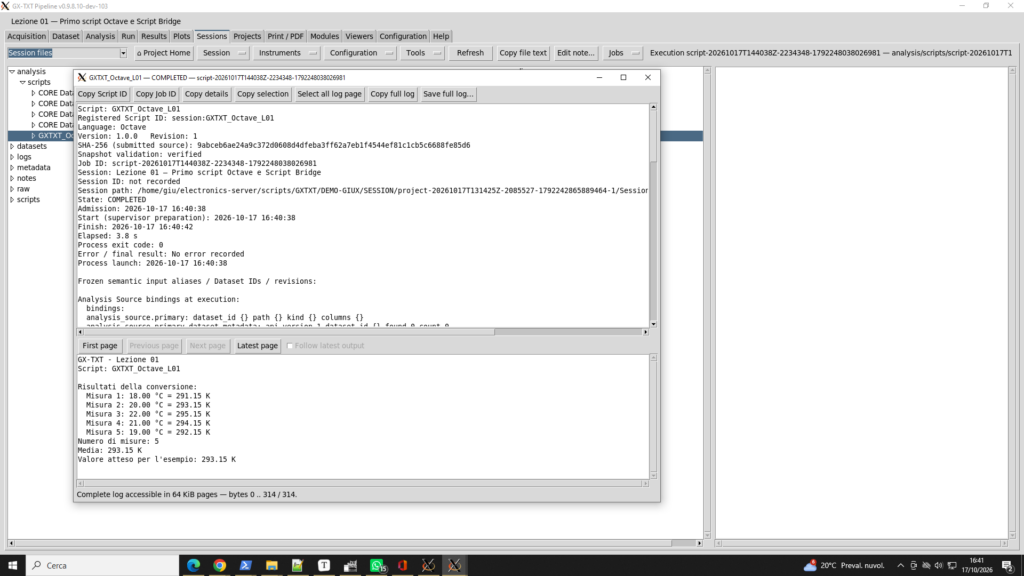1024x576 pixels.
Task: Click Copy Script ID
Action: (102, 94)
